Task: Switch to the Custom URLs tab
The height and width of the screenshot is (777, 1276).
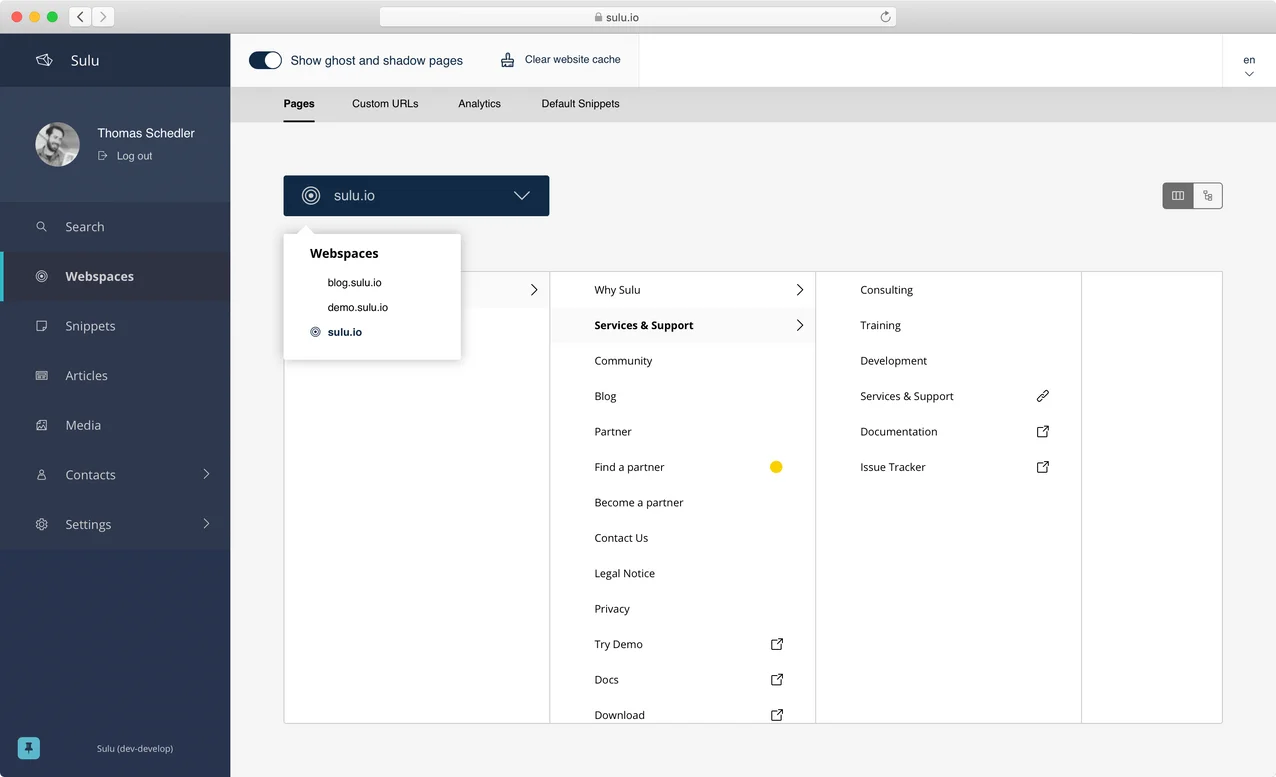Action: pos(385,104)
